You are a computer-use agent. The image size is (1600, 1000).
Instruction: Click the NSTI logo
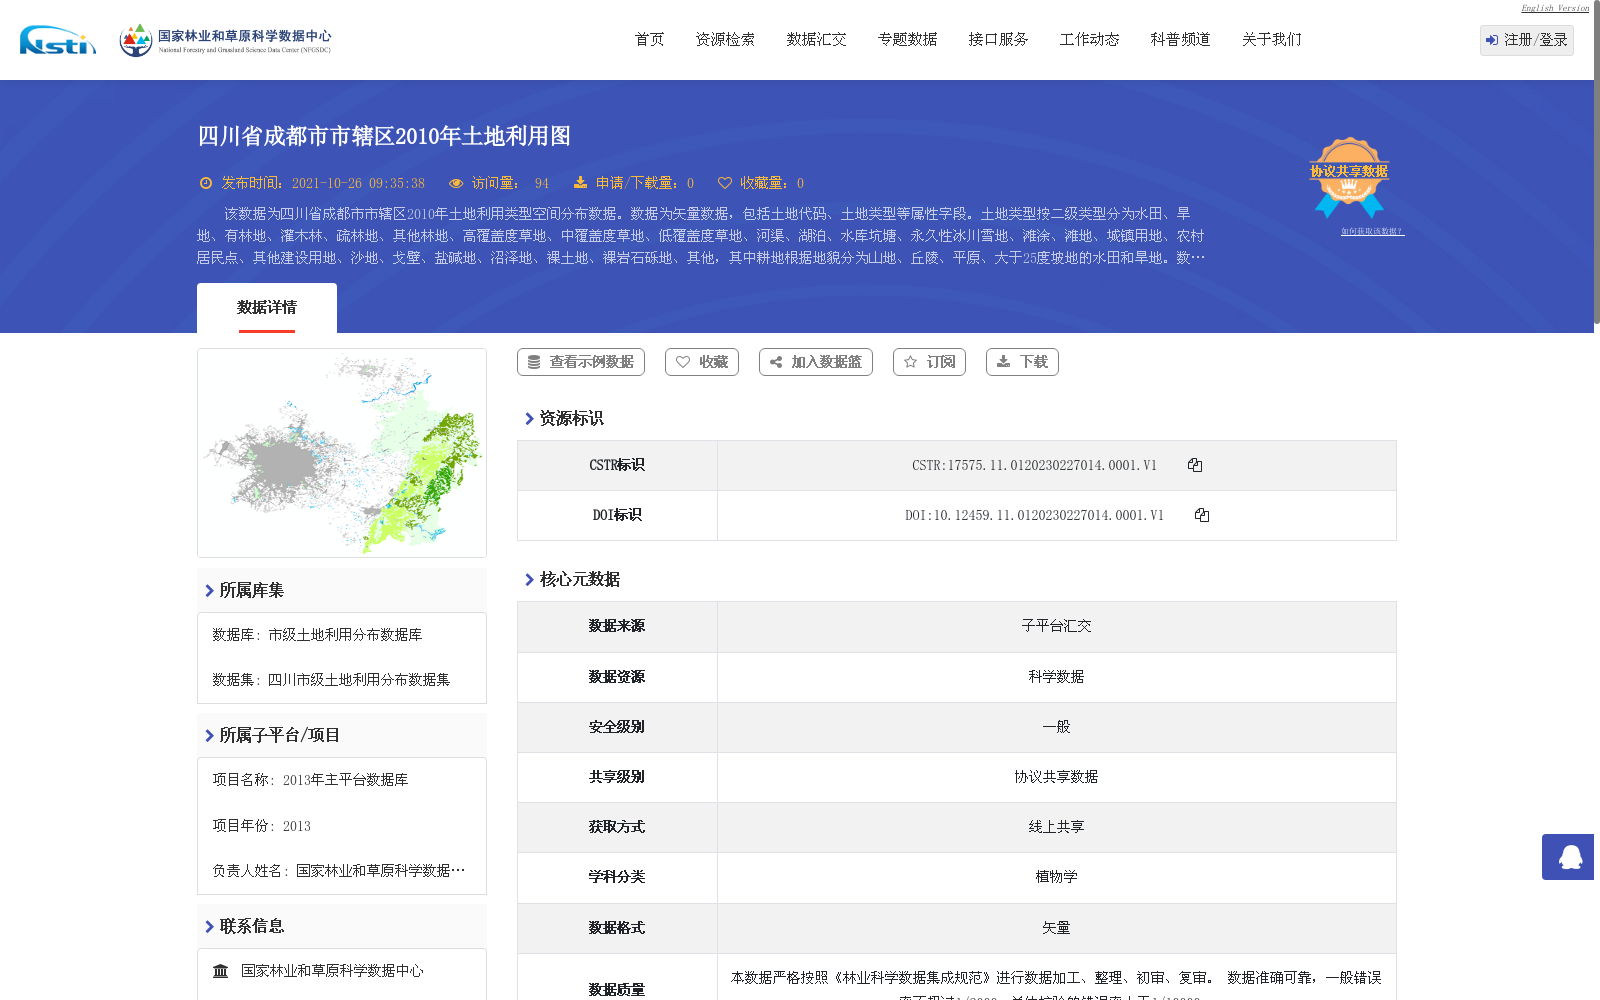pyautogui.click(x=58, y=40)
